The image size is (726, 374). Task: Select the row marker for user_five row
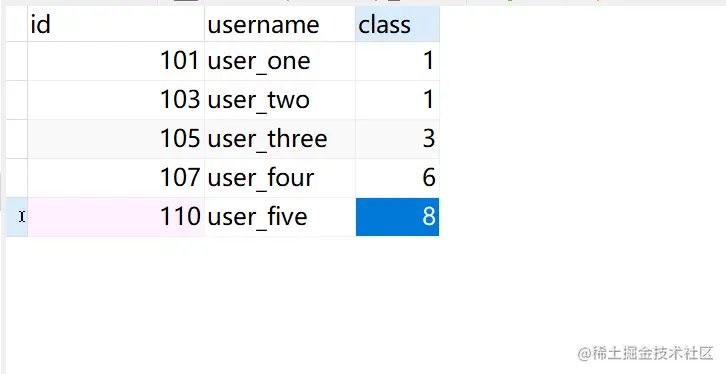point(17,217)
